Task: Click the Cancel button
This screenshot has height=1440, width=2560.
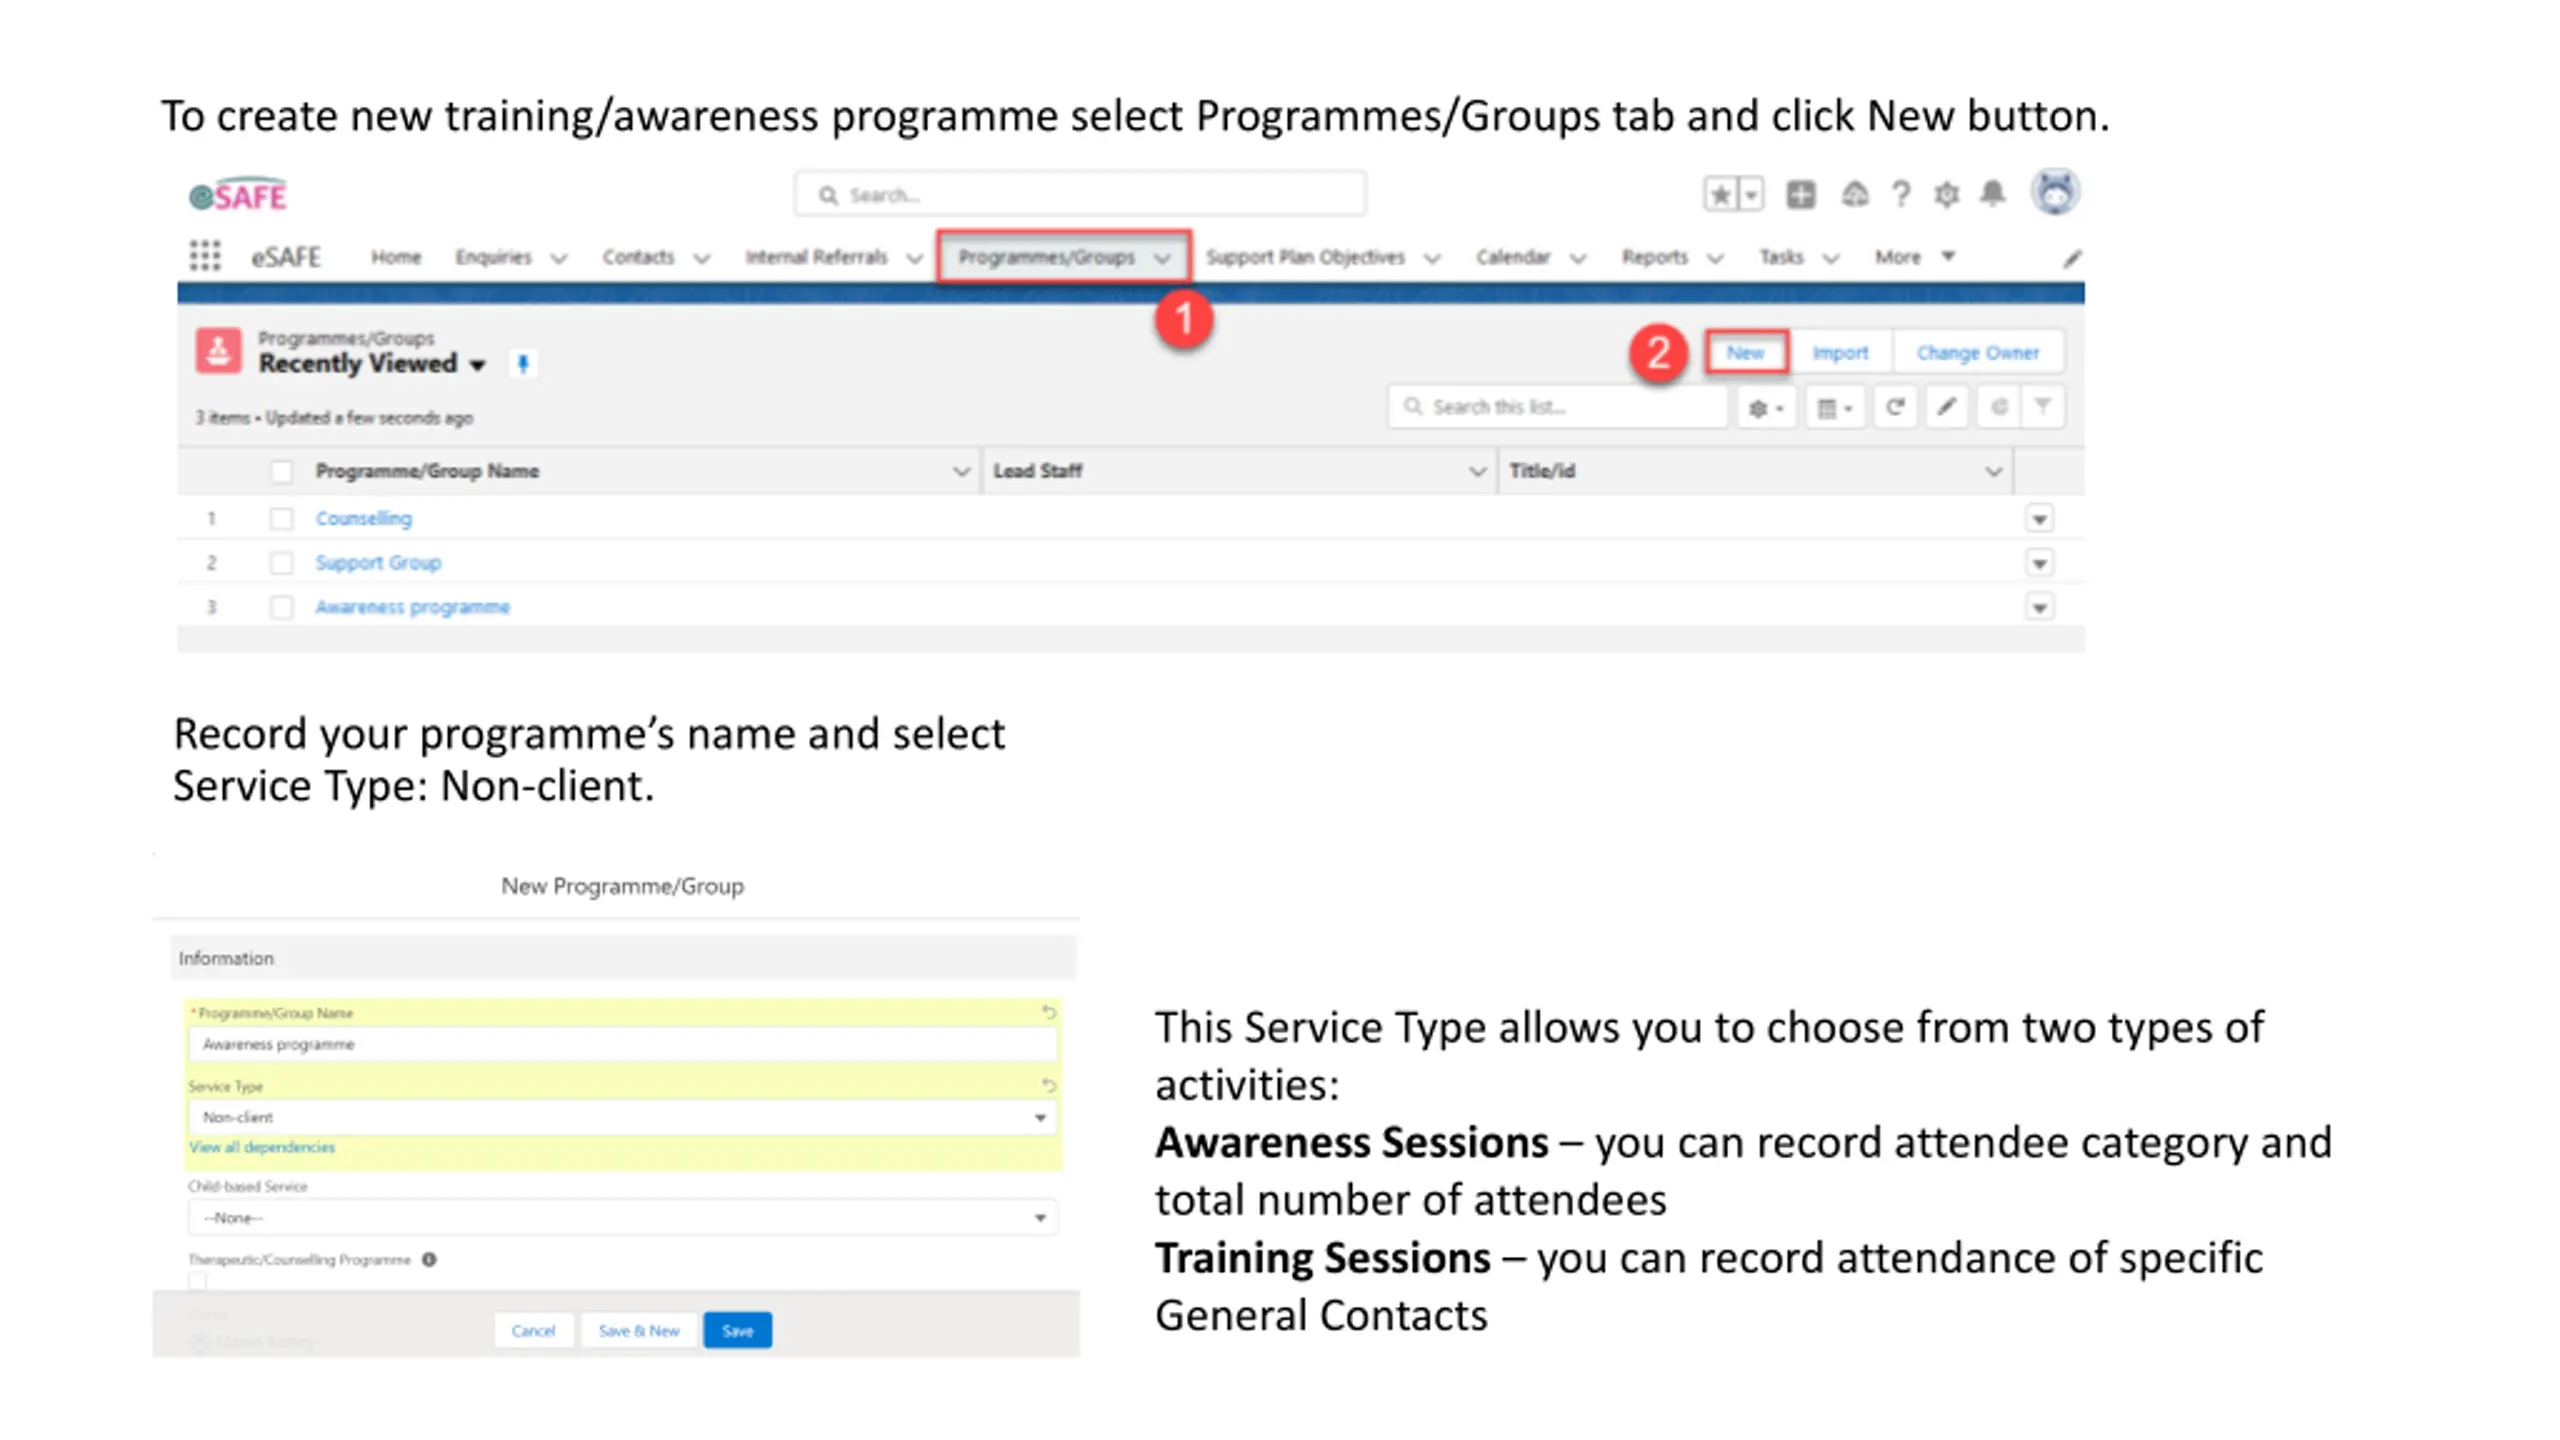Action: pyautogui.click(x=533, y=1331)
